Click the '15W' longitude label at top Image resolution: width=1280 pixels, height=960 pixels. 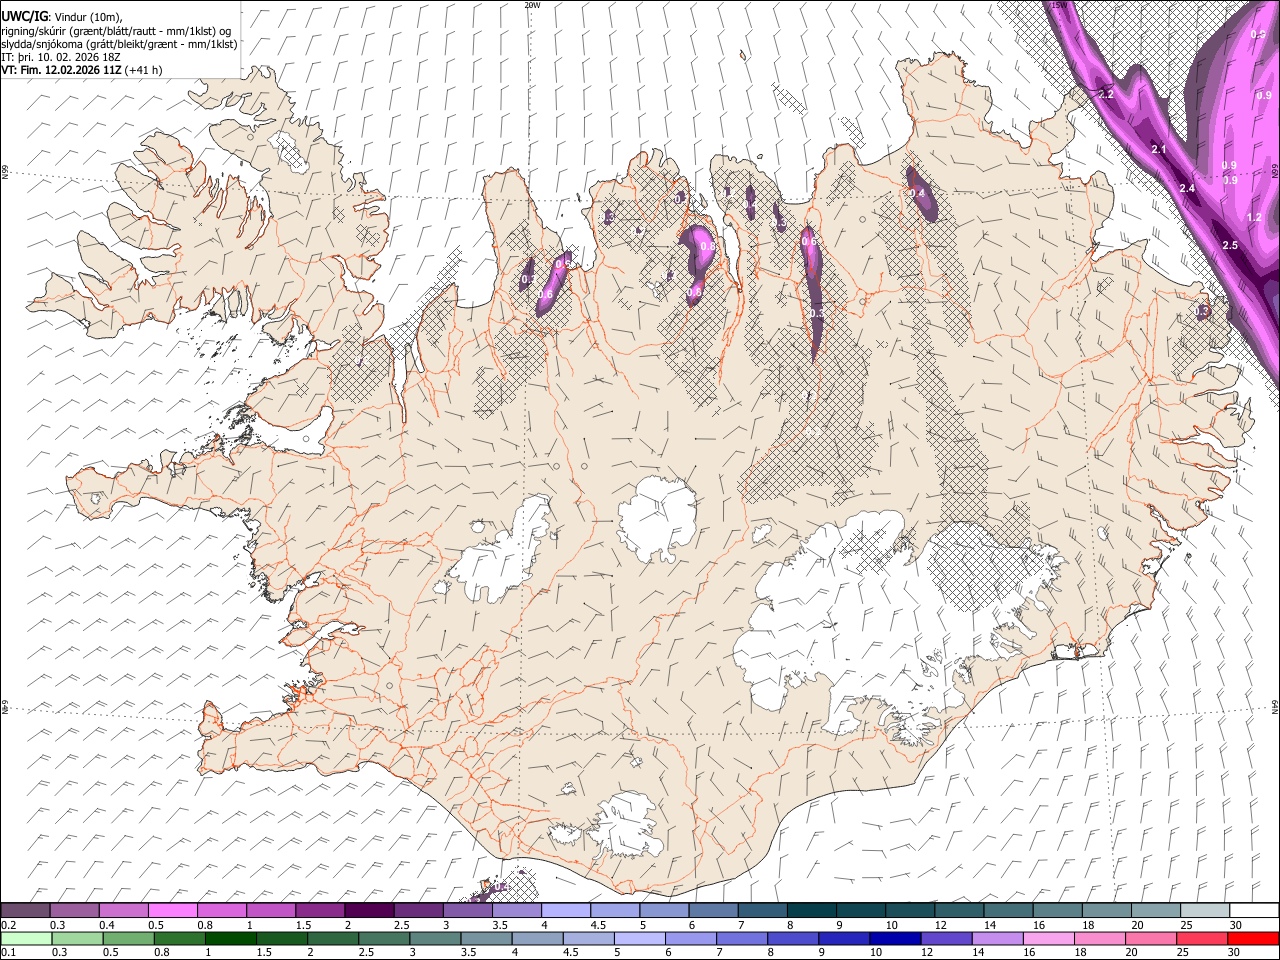(1060, 5)
